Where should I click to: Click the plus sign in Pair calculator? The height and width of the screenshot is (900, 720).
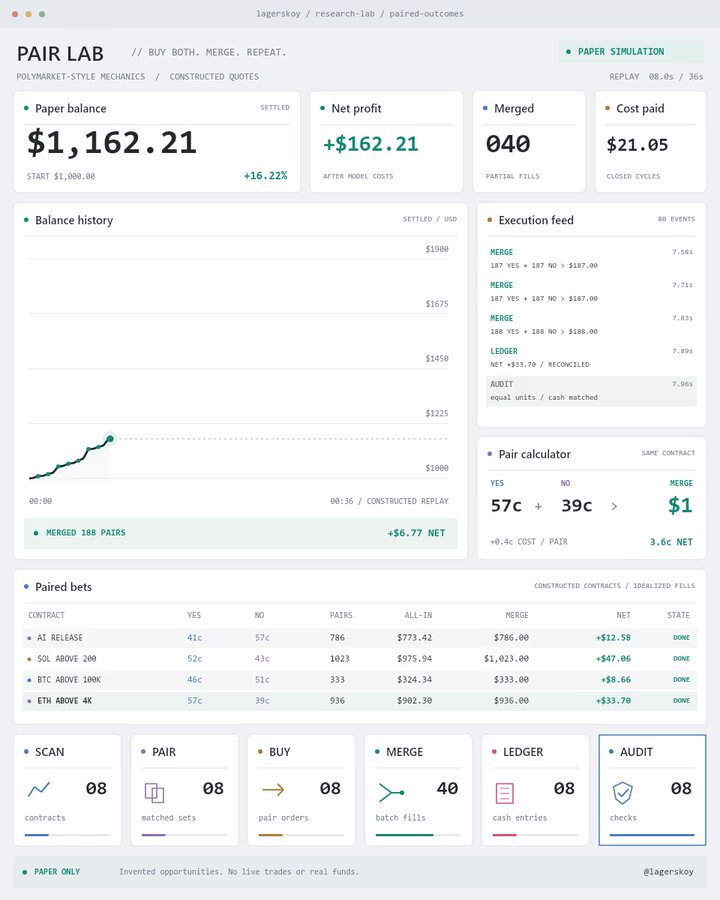tap(538, 506)
